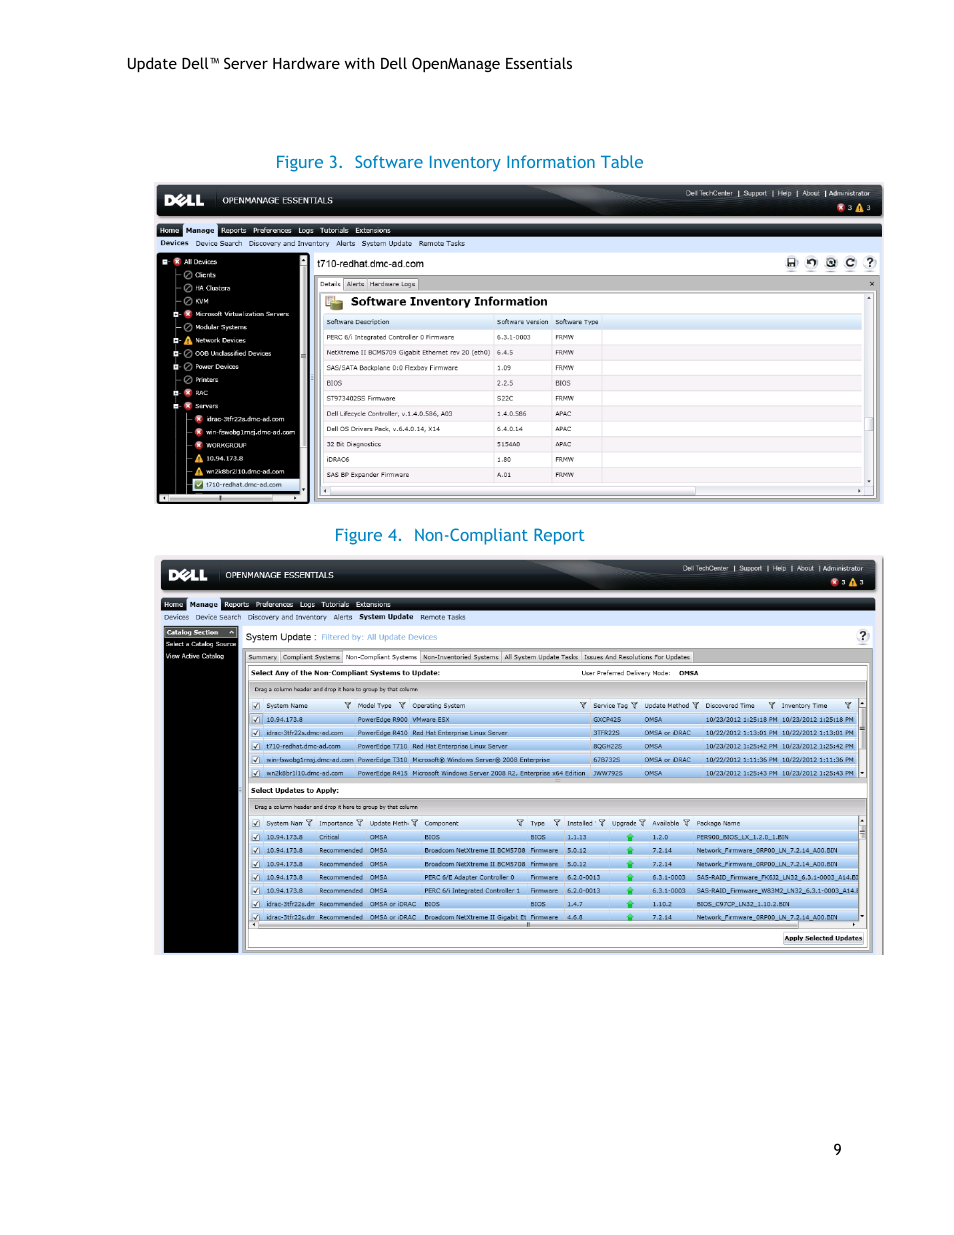Filter the Model Type column
954x1235 pixels.
pyautogui.click(x=402, y=706)
